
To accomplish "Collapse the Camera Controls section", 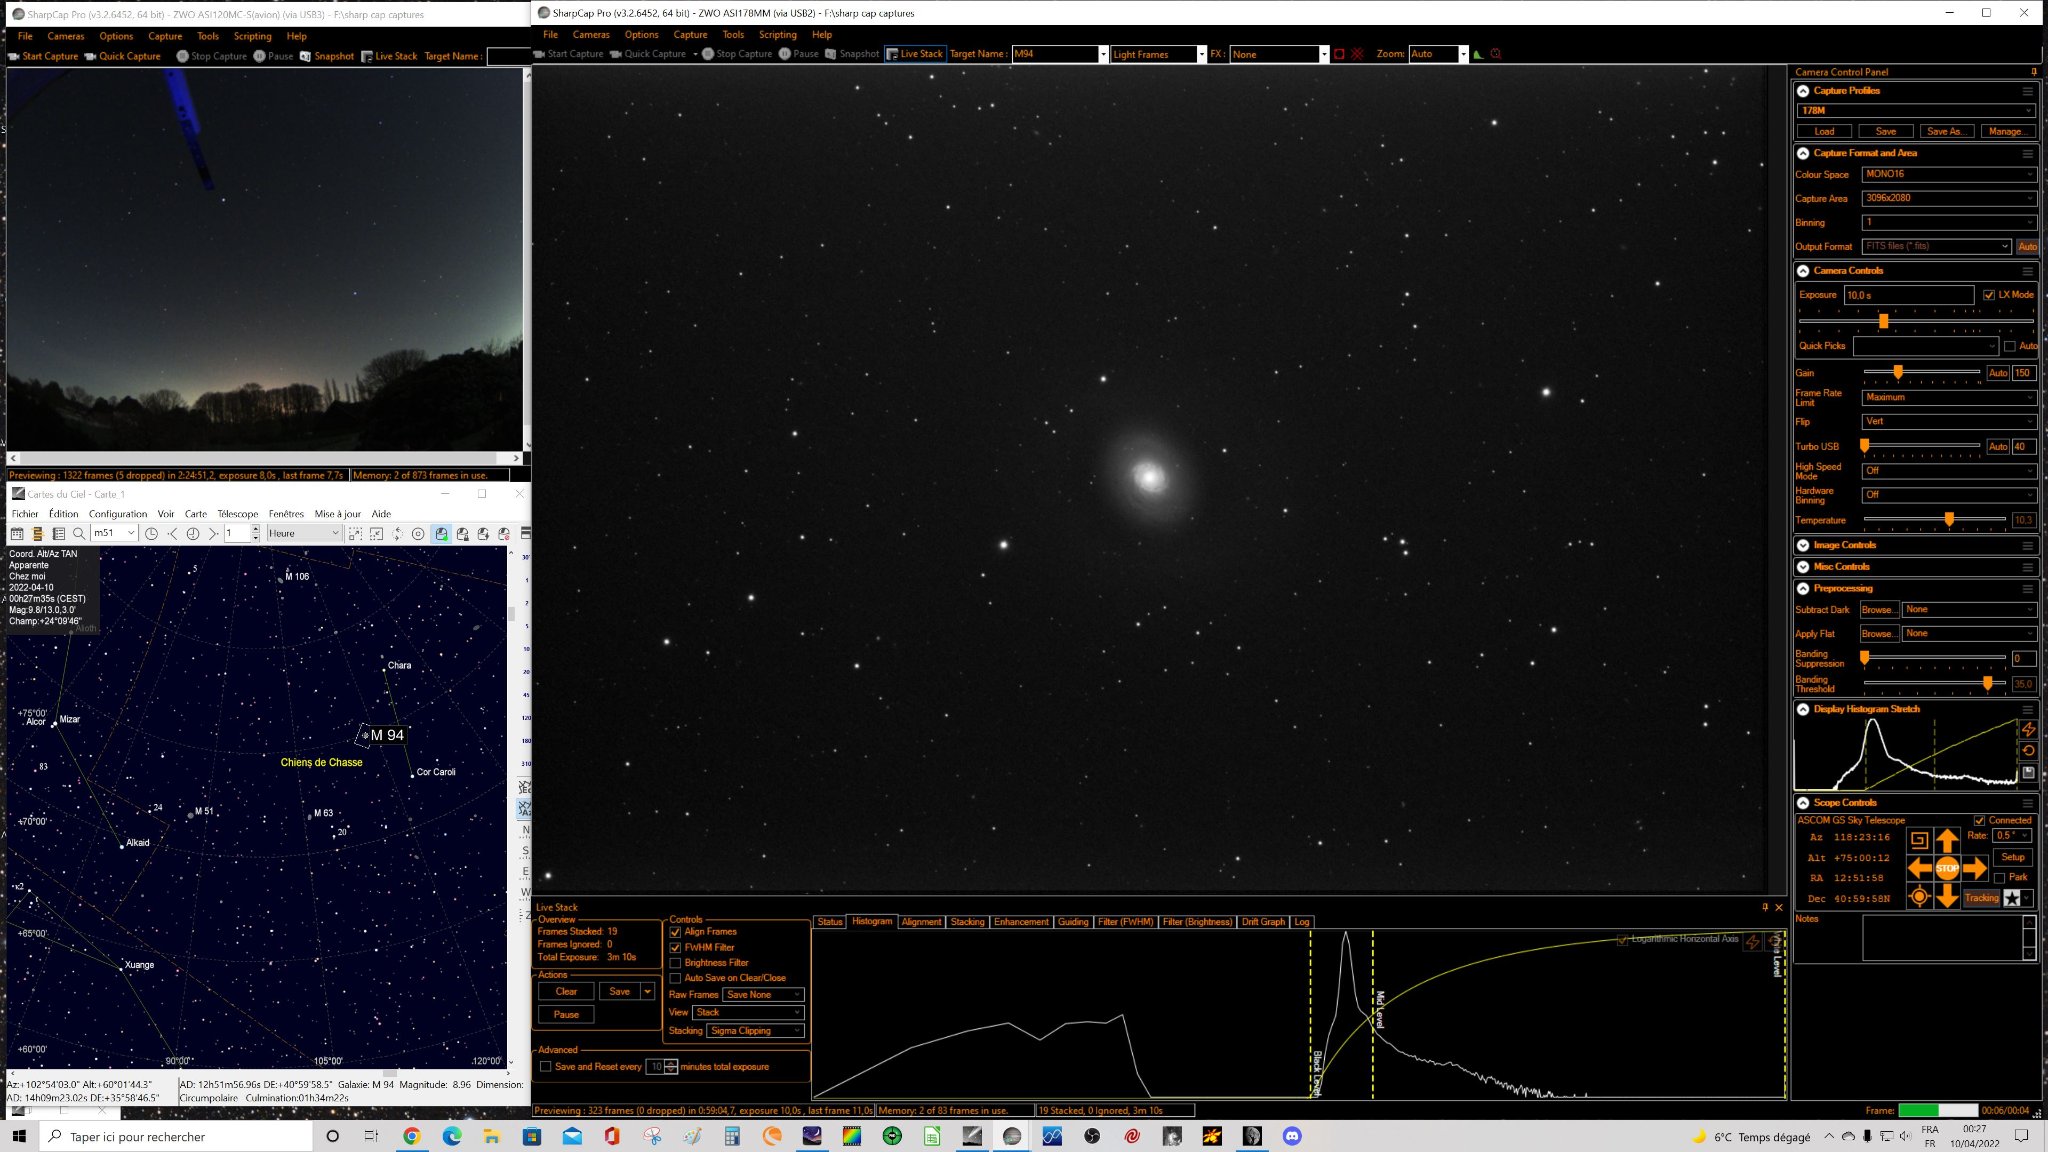I will [1803, 271].
